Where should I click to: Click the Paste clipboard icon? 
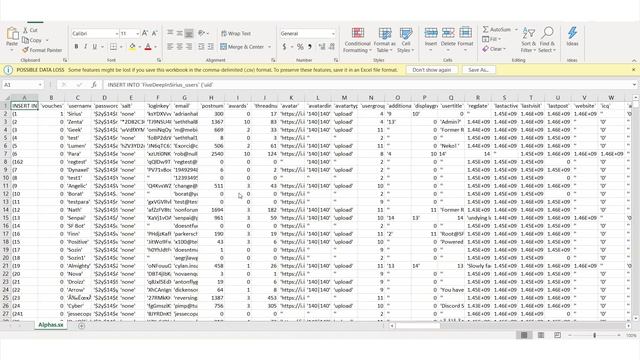click(12, 34)
